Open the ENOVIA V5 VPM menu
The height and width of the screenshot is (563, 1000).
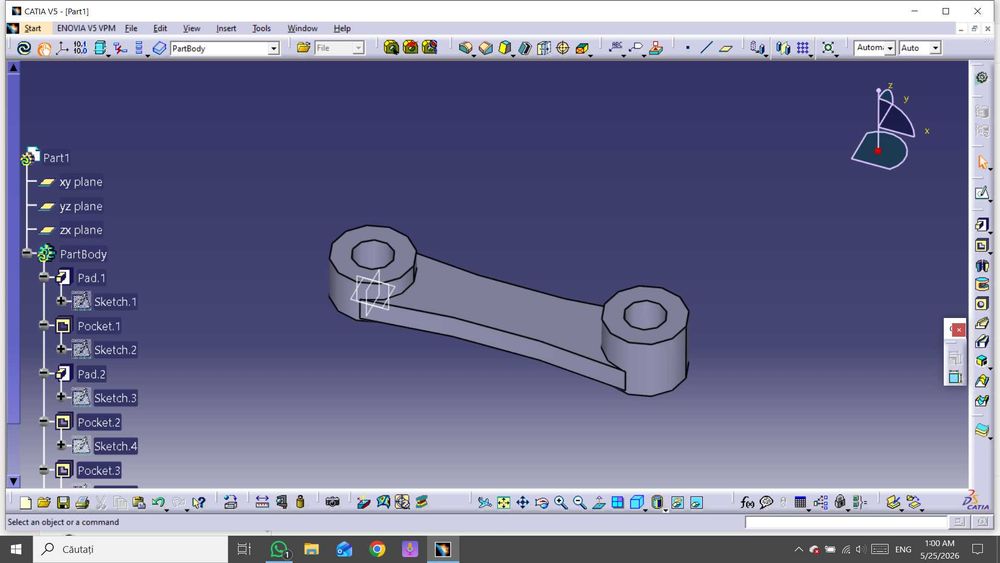click(x=86, y=29)
